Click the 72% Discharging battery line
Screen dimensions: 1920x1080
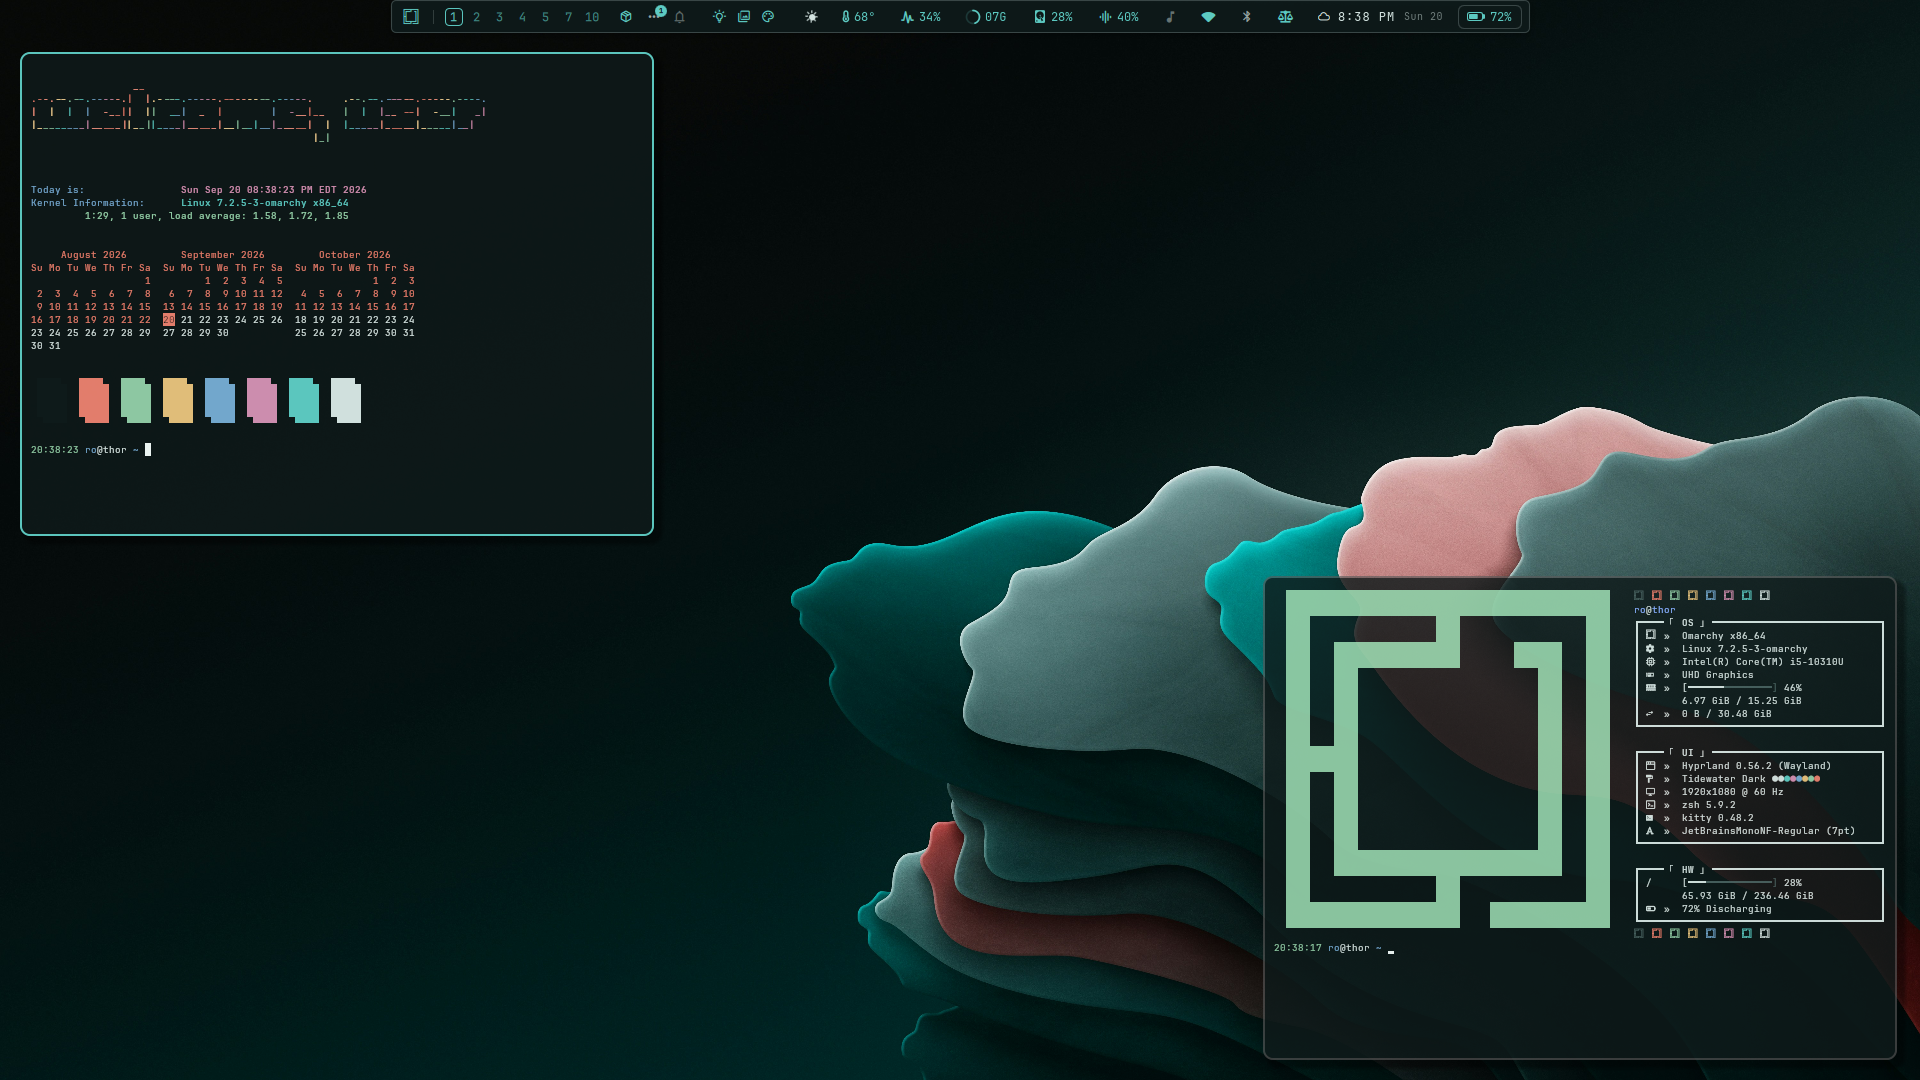1727,909
